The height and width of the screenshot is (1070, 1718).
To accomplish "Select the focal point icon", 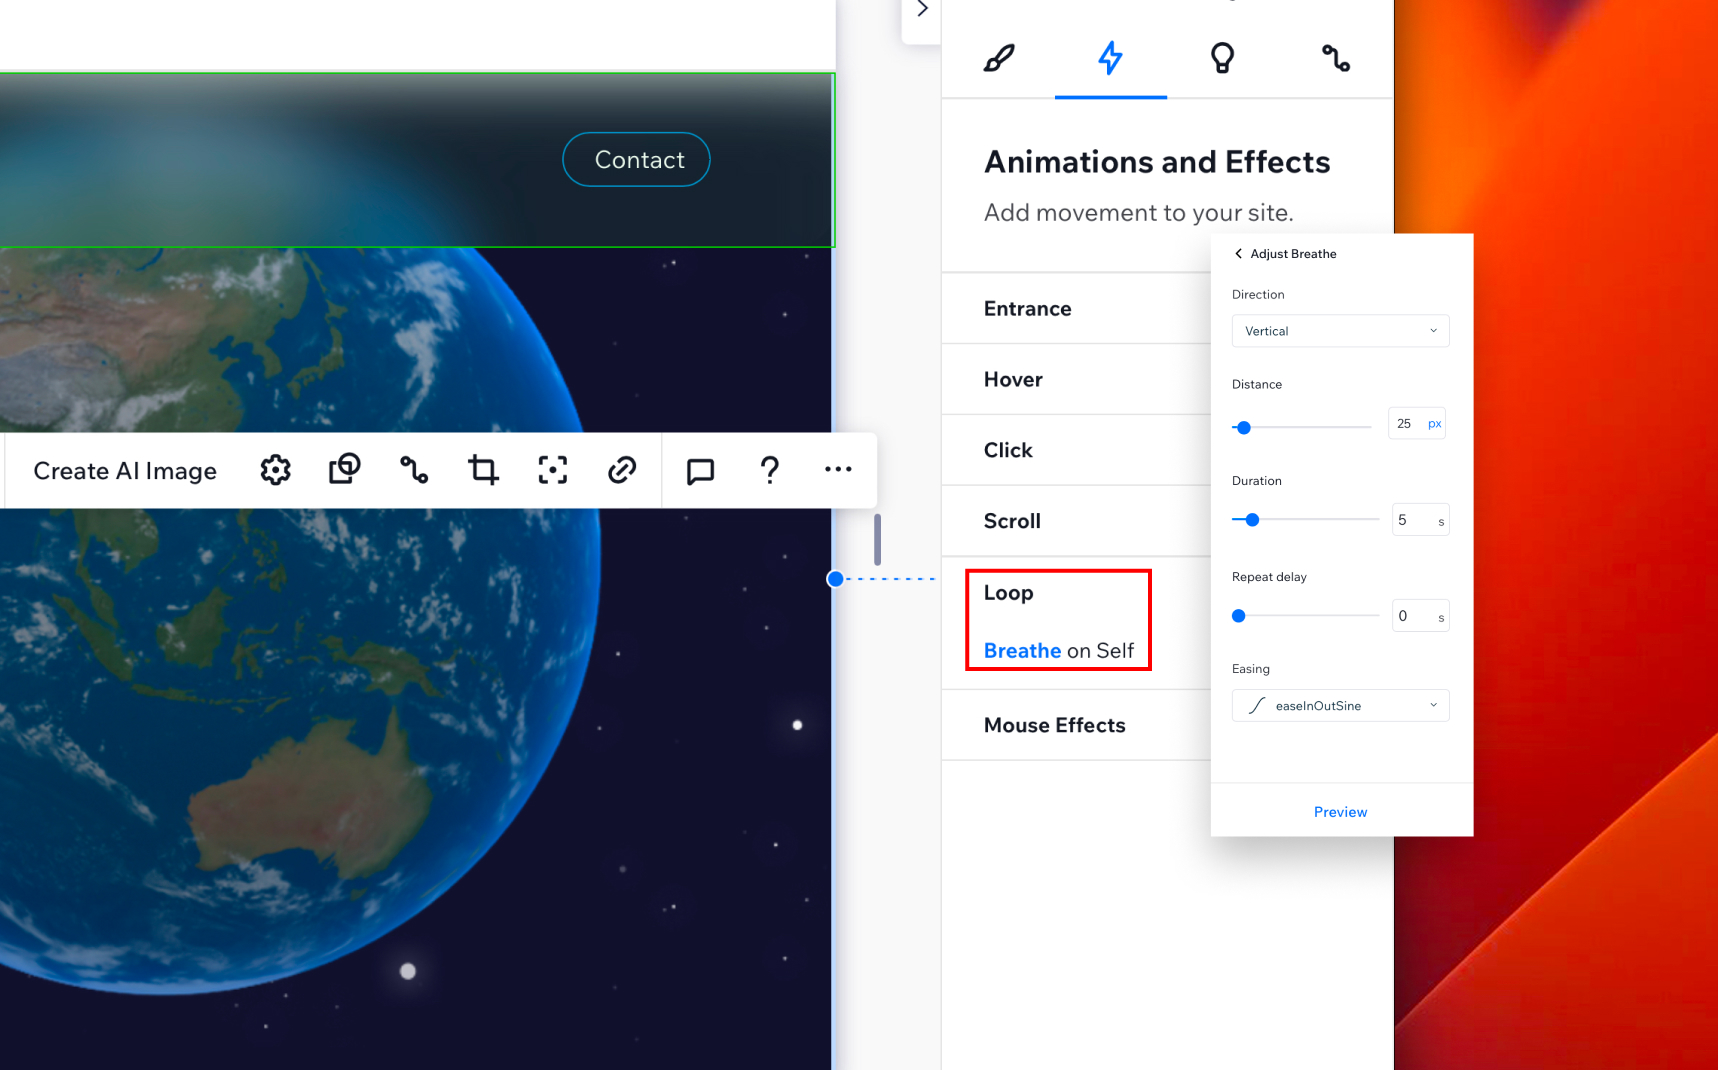I will (553, 470).
